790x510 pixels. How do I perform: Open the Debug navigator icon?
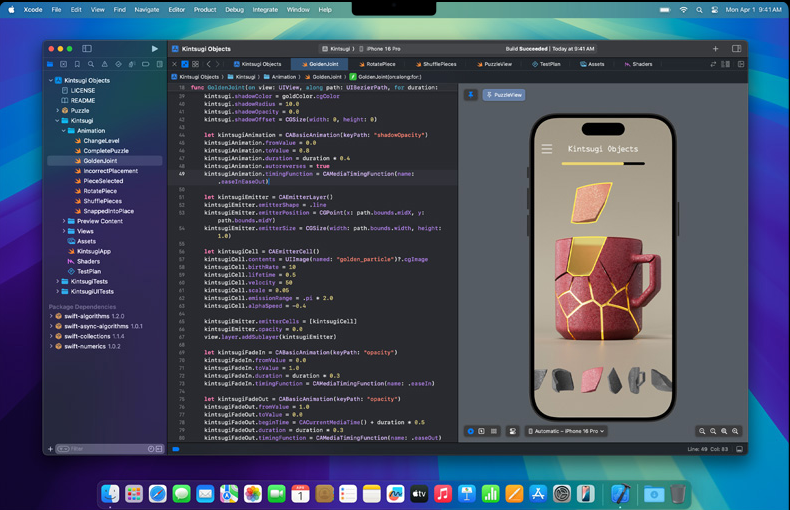coord(132,65)
